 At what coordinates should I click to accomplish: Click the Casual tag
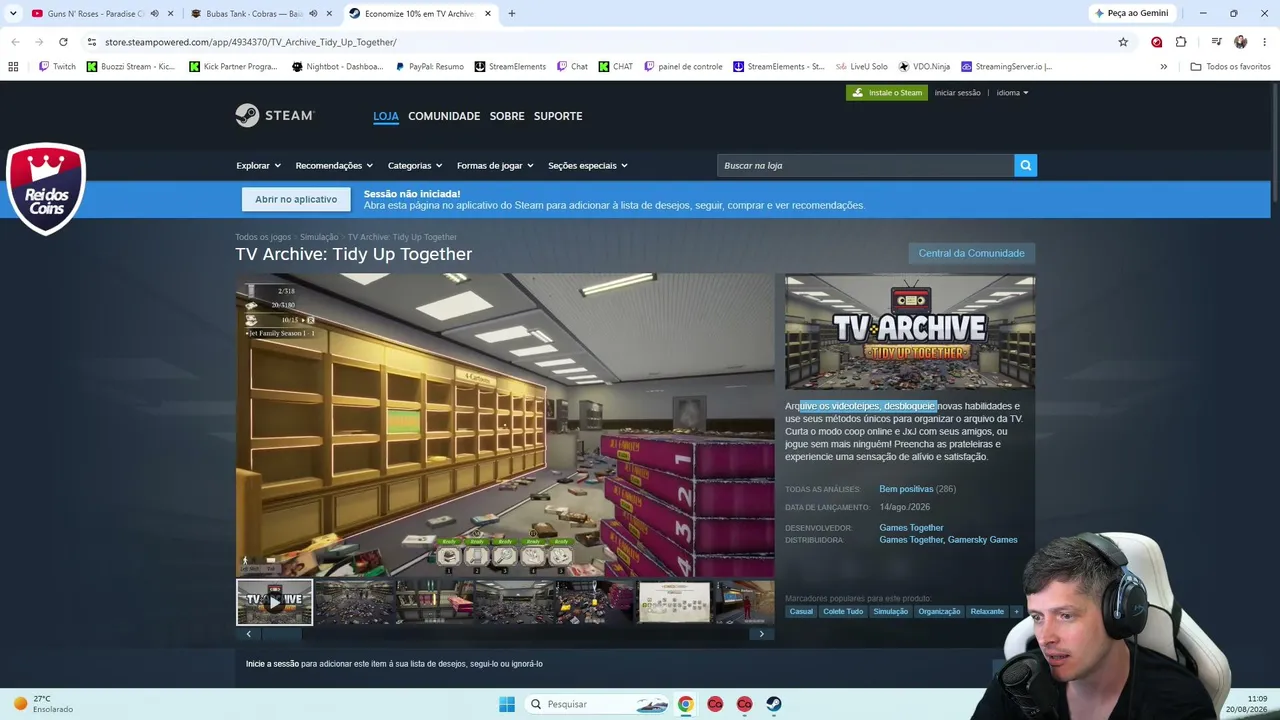(x=801, y=612)
